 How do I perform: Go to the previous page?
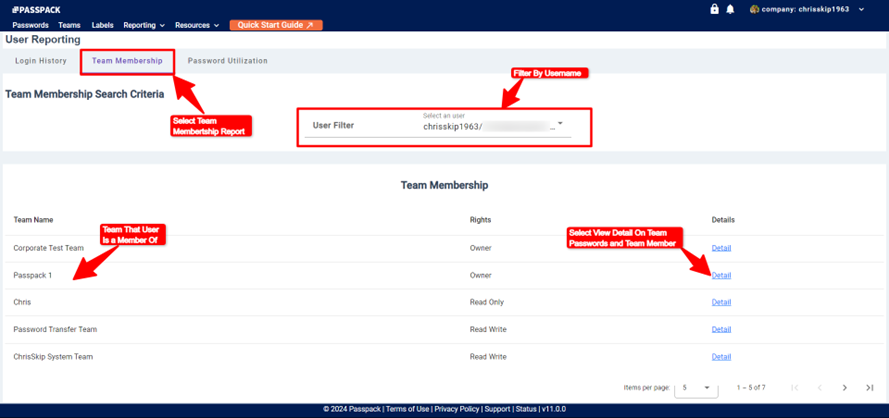pyautogui.click(x=819, y=387)
